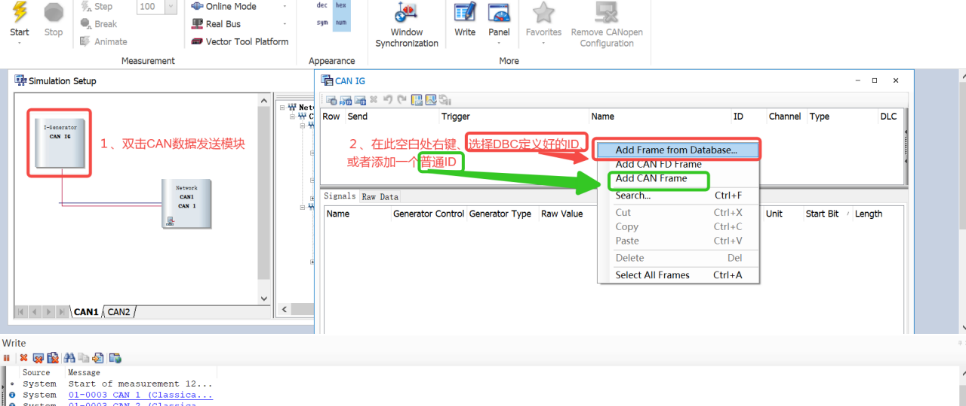Sort frames by the Name column header
The width and height of the screenshot is (966, 406).
(x=659, y=116)
